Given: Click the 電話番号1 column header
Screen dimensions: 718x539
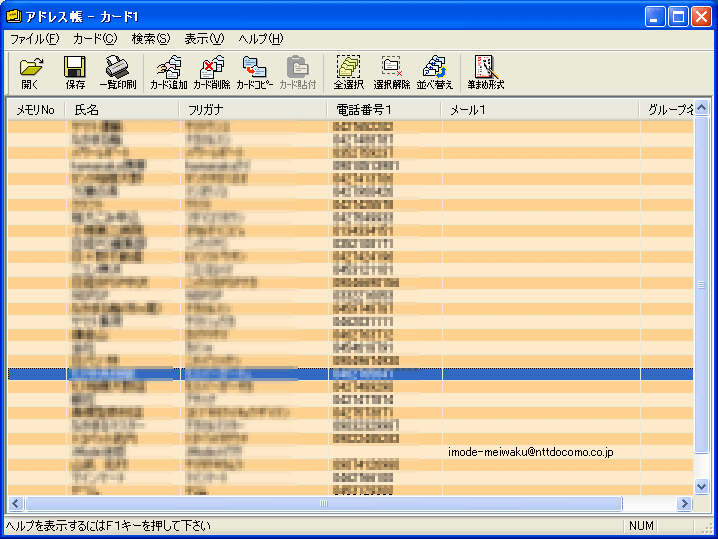Looking at the screenshot, I should coord(383,109).
